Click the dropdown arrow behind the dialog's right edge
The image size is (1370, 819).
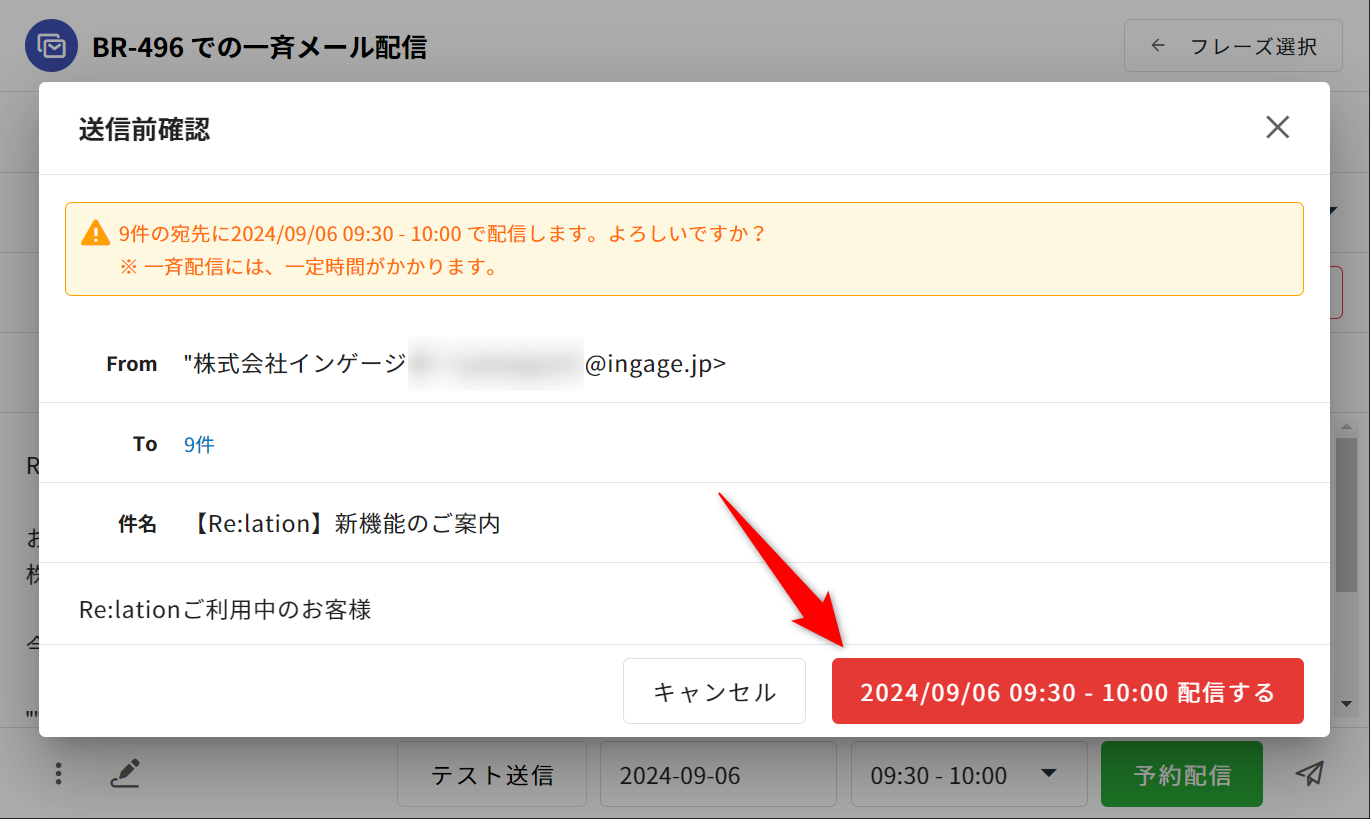click(x=1335, y=211)
